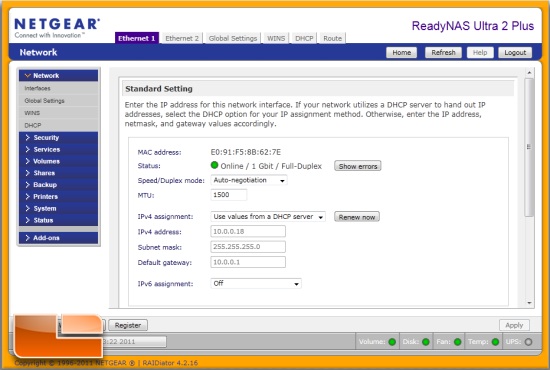Click the Default gateway field
This screenshot has width=550, height=370.
[x=248, y=262]
